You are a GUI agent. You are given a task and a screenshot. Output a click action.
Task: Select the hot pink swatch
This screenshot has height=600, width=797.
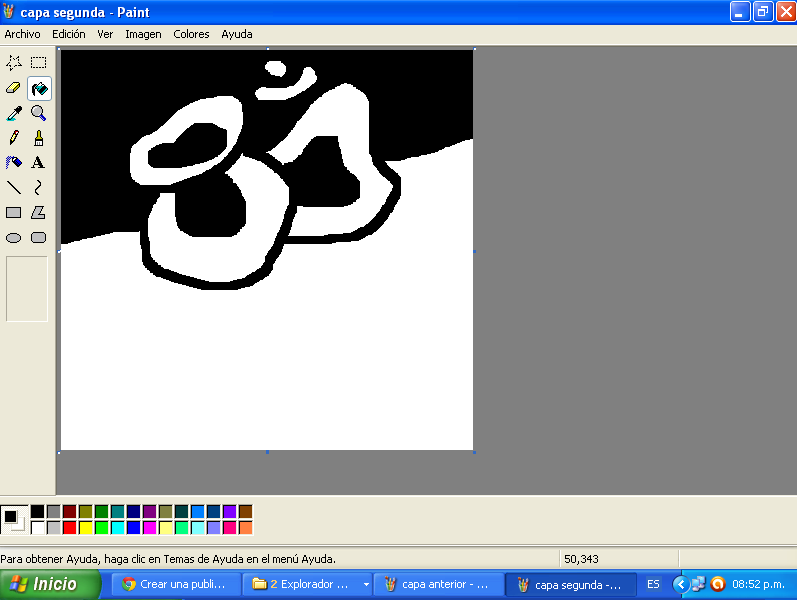[230, 528]
